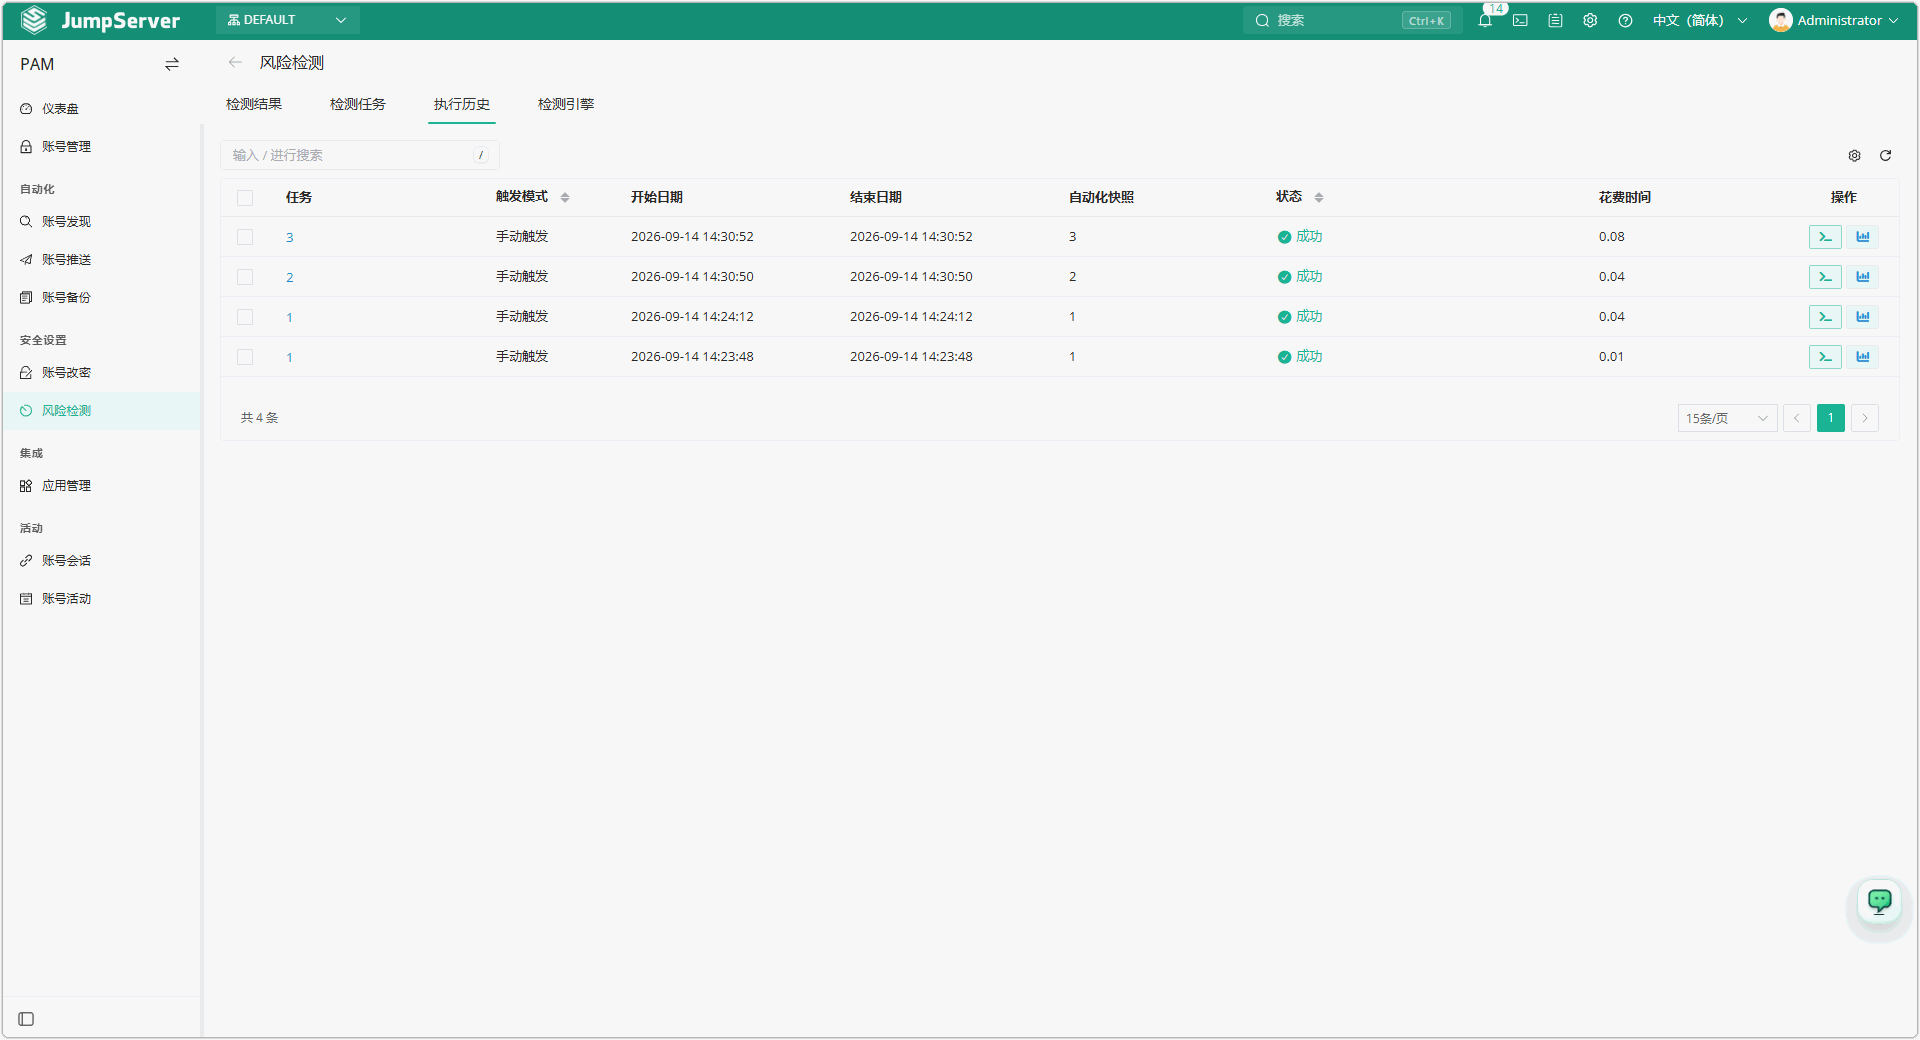Screen dimensions: 1920x1040
Task: Open task link 3 in the table
Action: (290, 237)
